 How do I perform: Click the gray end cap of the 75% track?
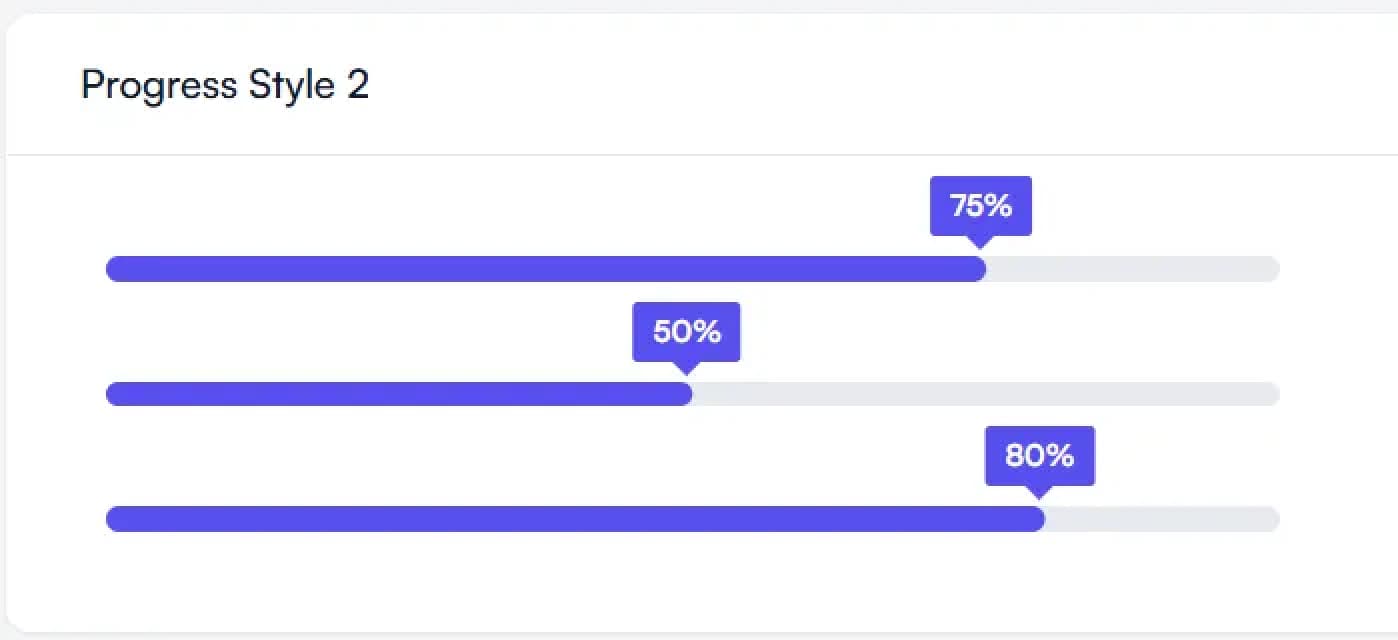coord(1271,269)
